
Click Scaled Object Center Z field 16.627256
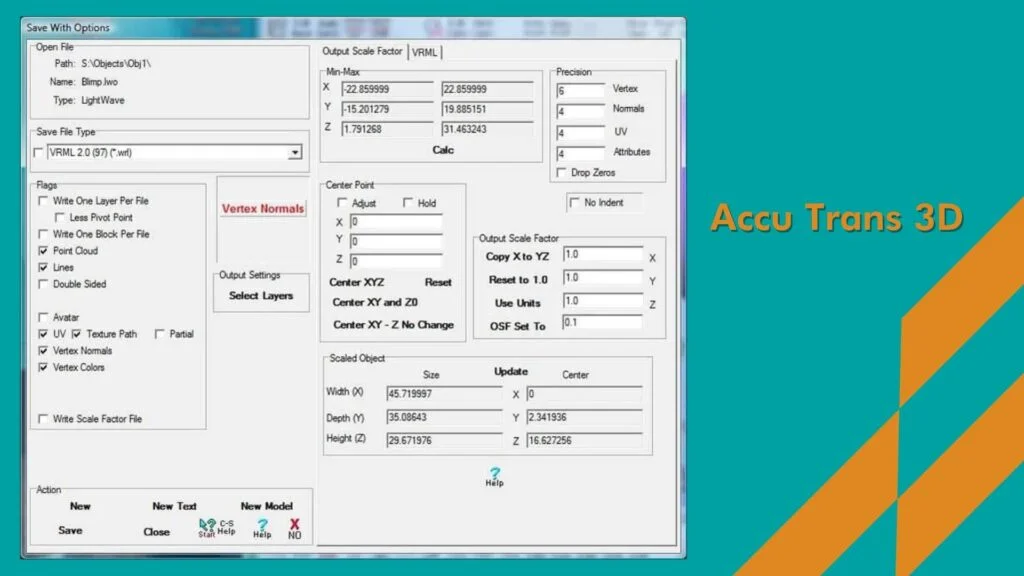click(x=584, y=440)
